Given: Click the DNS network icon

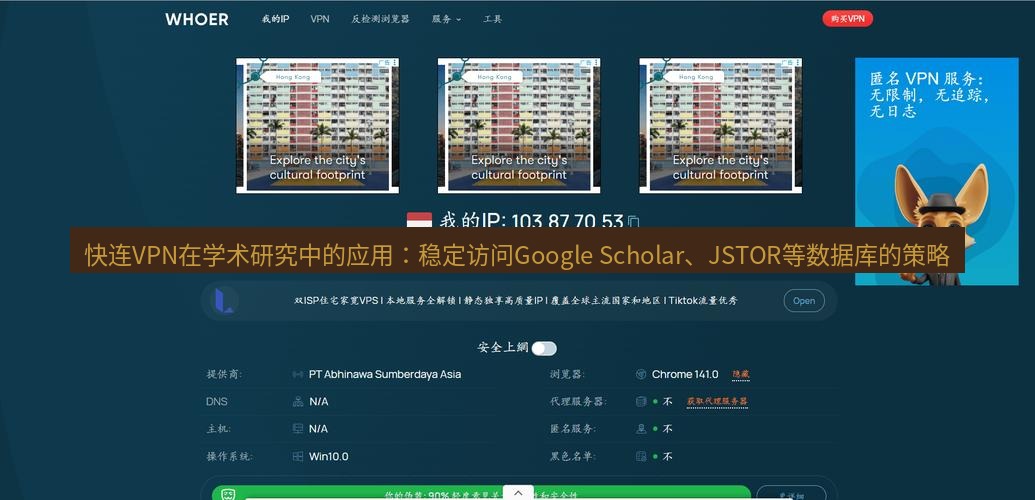Looking at the screenshot, I should click(x=298, y=402).
